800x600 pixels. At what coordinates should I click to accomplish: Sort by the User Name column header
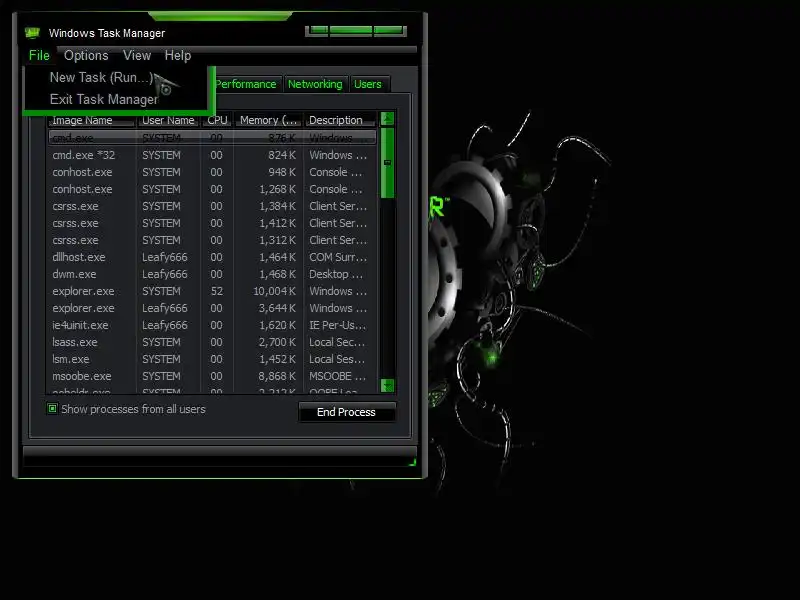click(168, 120)
